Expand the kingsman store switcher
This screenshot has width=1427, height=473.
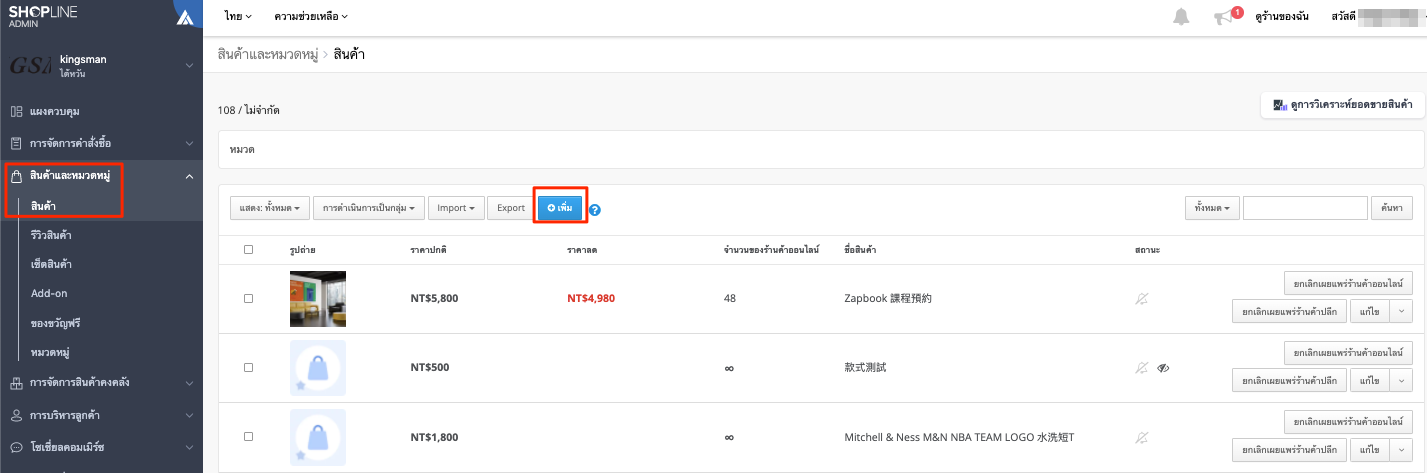189,66
